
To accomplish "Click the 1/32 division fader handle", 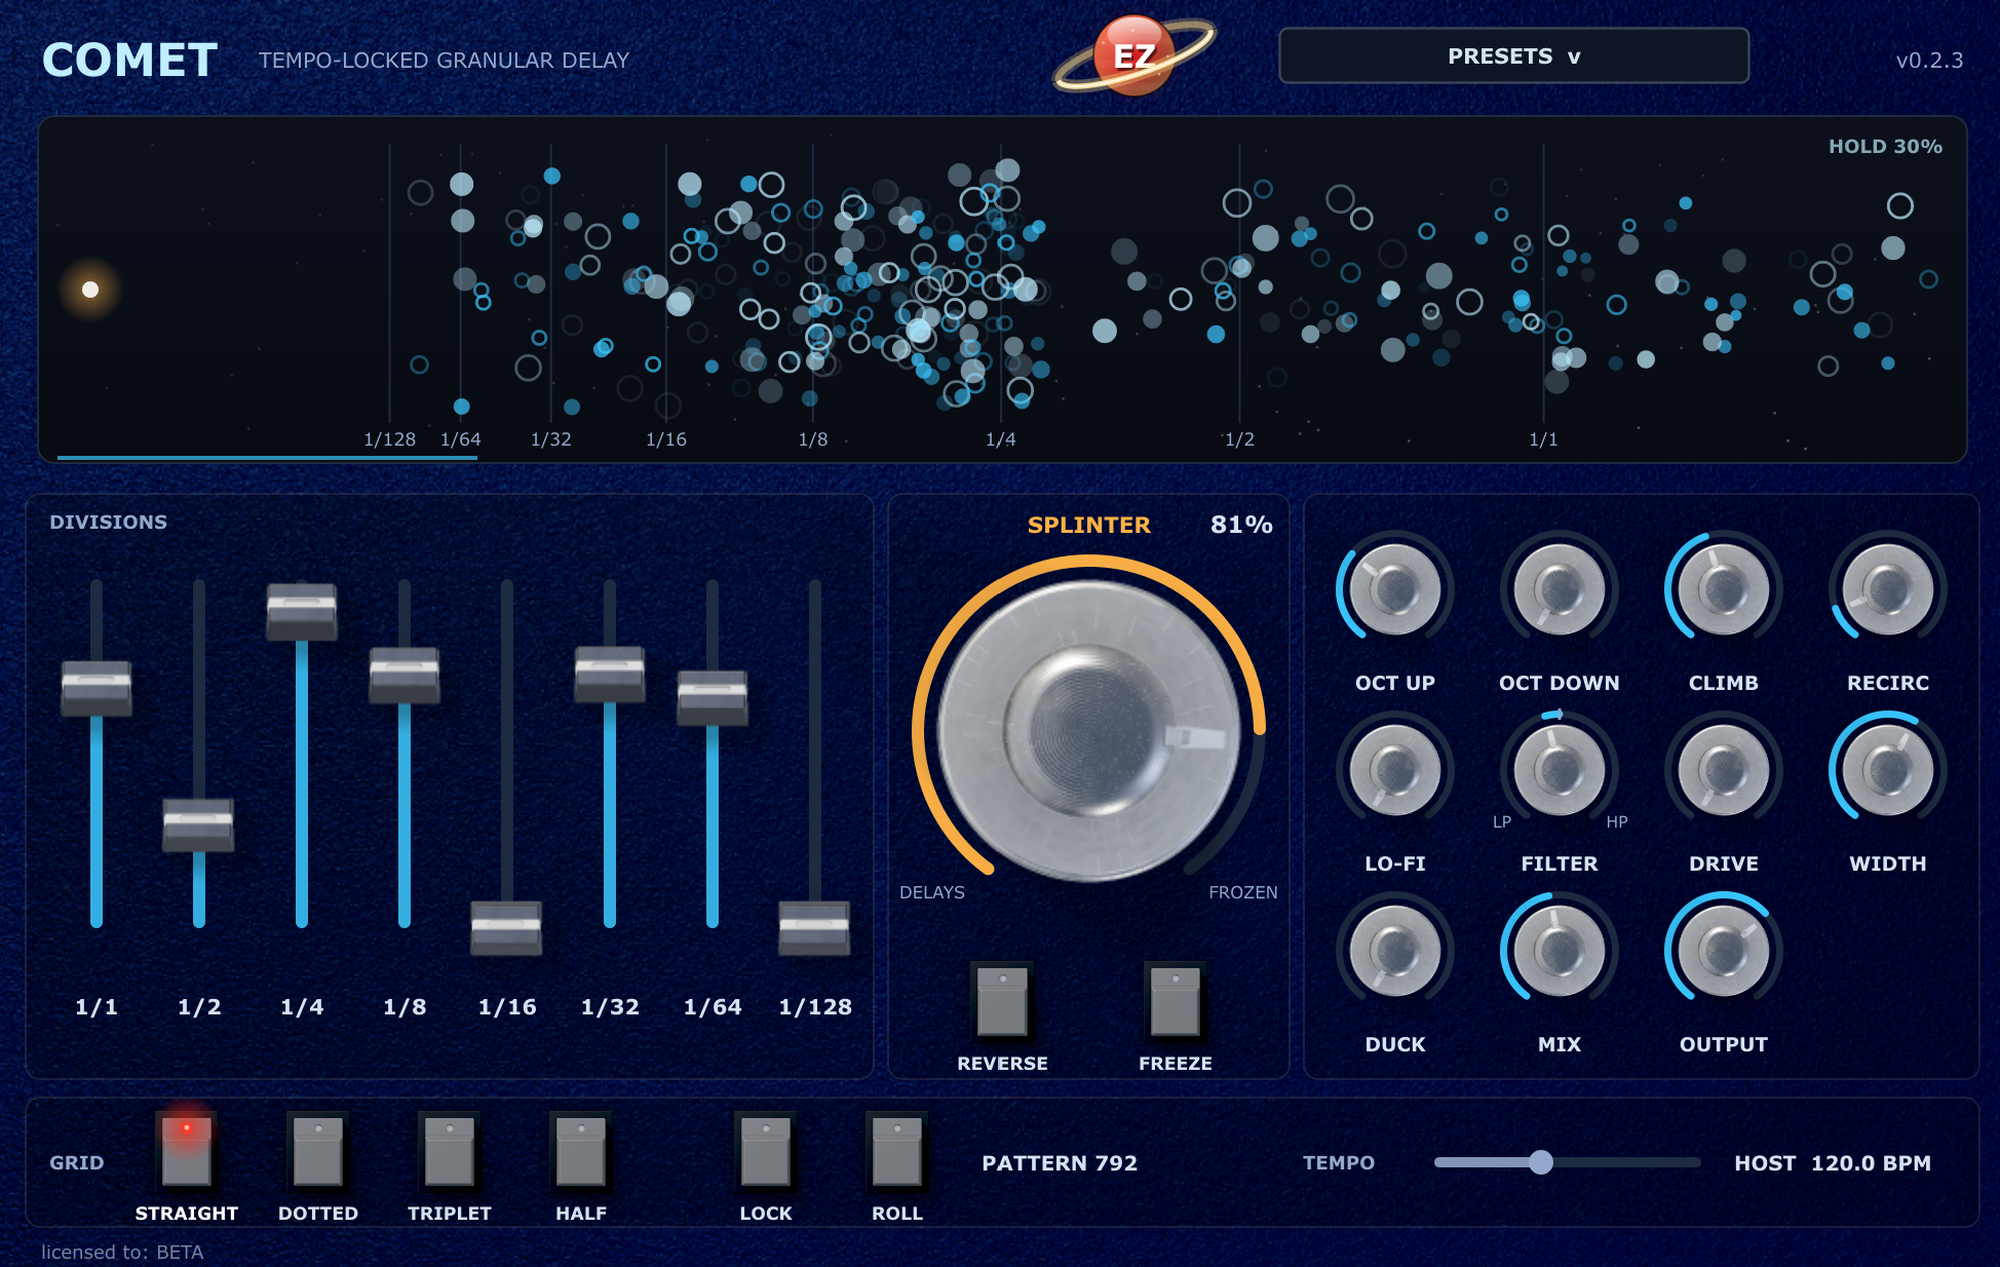I will click(610, 674).
